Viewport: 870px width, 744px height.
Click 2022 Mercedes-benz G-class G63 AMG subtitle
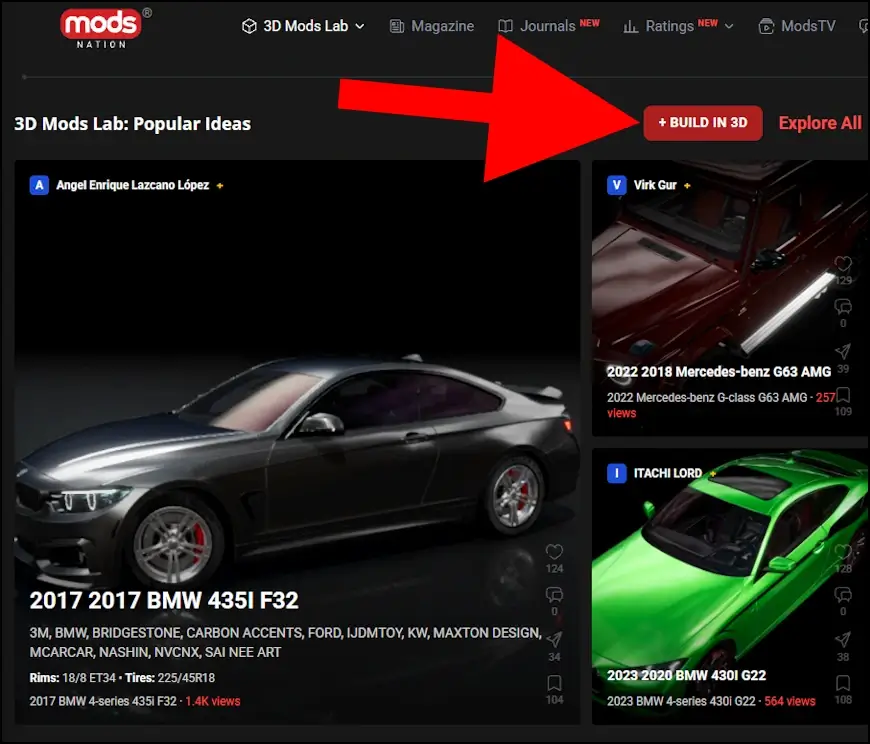point(707,397)
